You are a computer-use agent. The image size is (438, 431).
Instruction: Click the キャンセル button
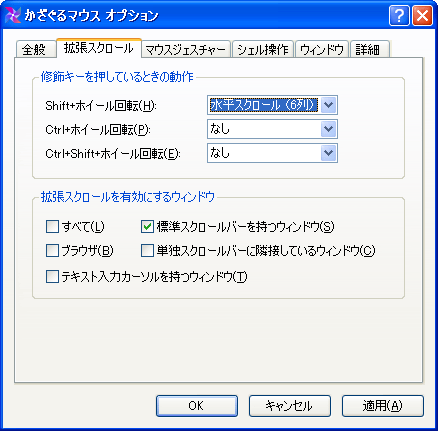[x=290, y=406]
